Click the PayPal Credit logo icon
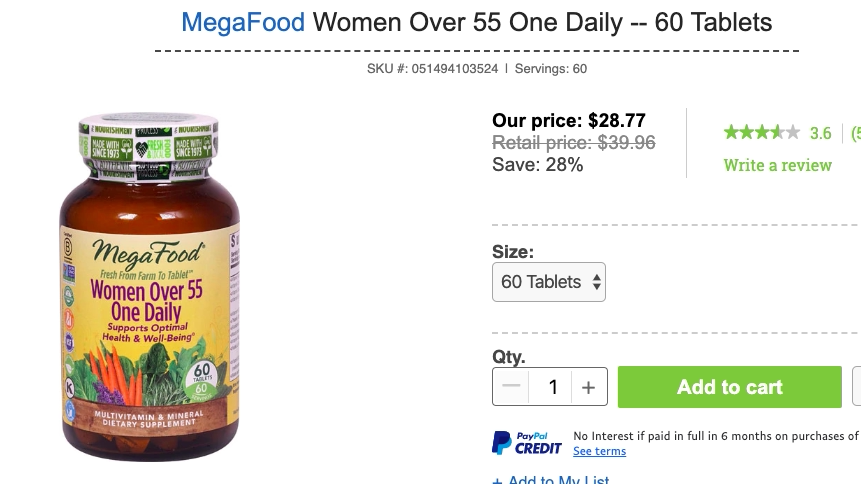The height and width of the screenshot is (484, 861). [526, 443]
